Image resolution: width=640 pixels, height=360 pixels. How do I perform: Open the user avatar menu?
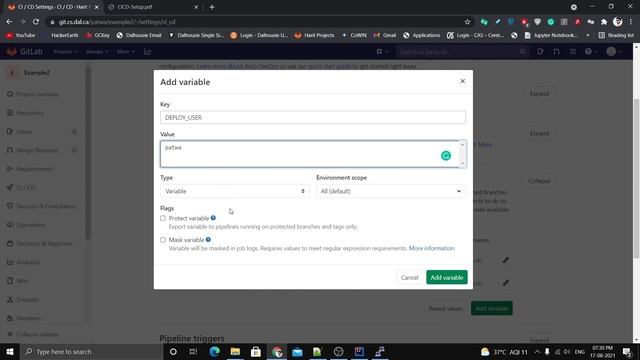click(613, 52)
